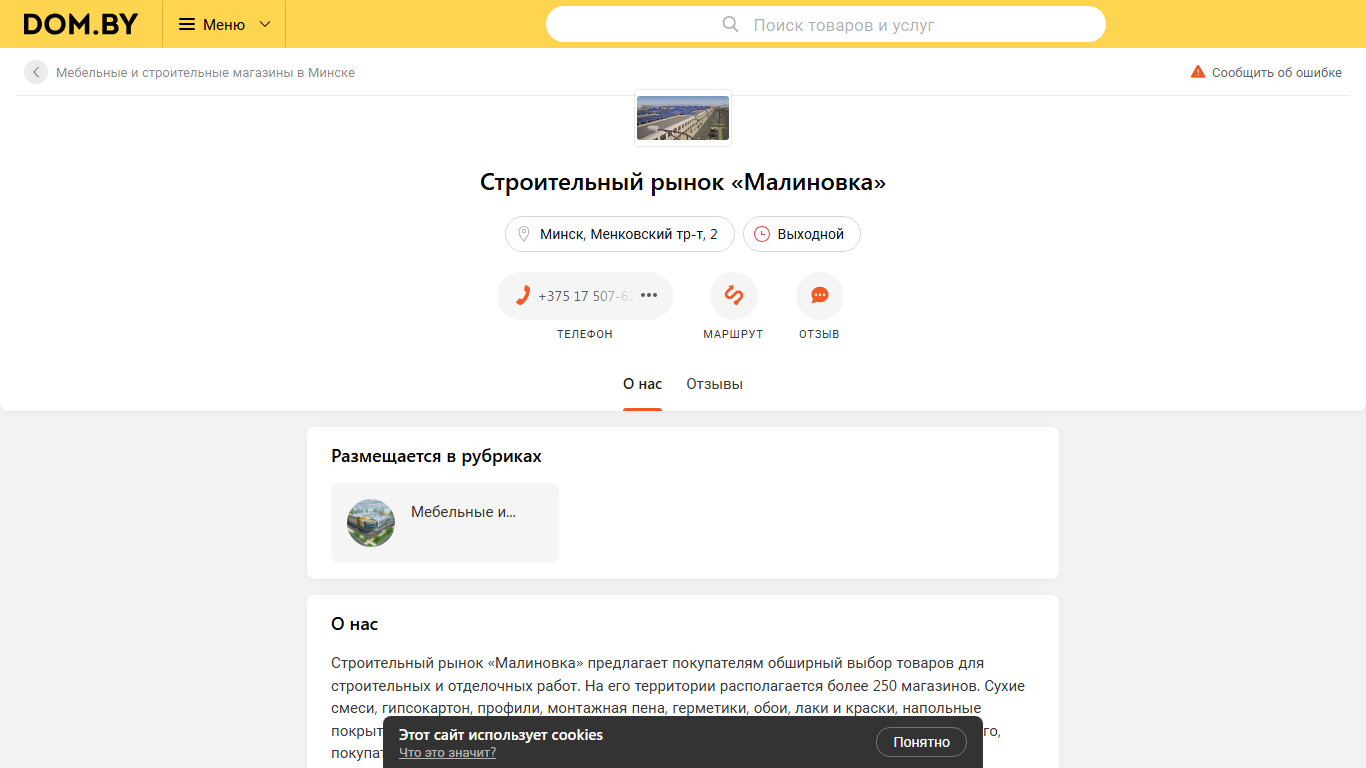
Task: Click the round category image thumbnail
Action: point(371,523)
